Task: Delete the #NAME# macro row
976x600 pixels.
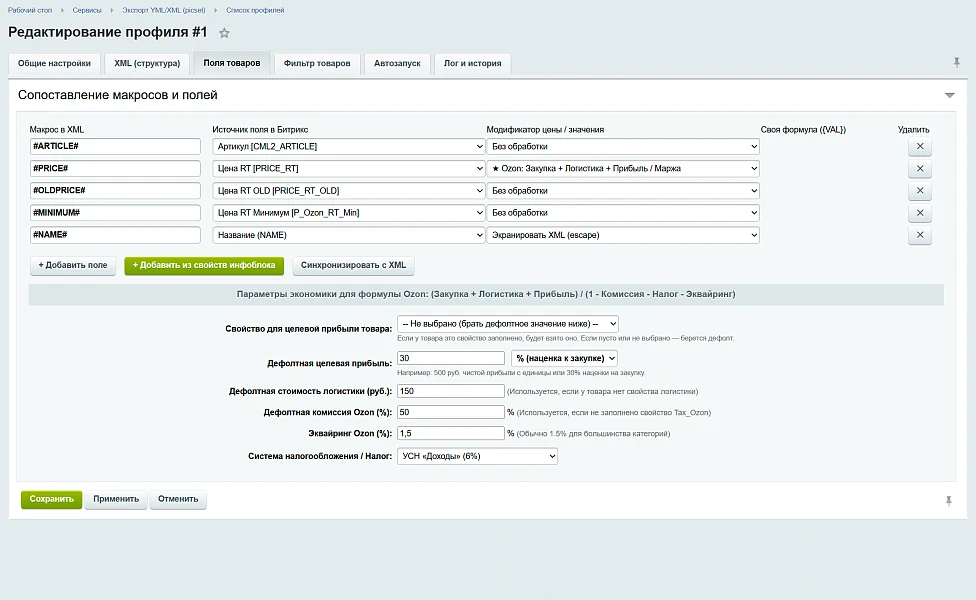Action: [919, 235]
